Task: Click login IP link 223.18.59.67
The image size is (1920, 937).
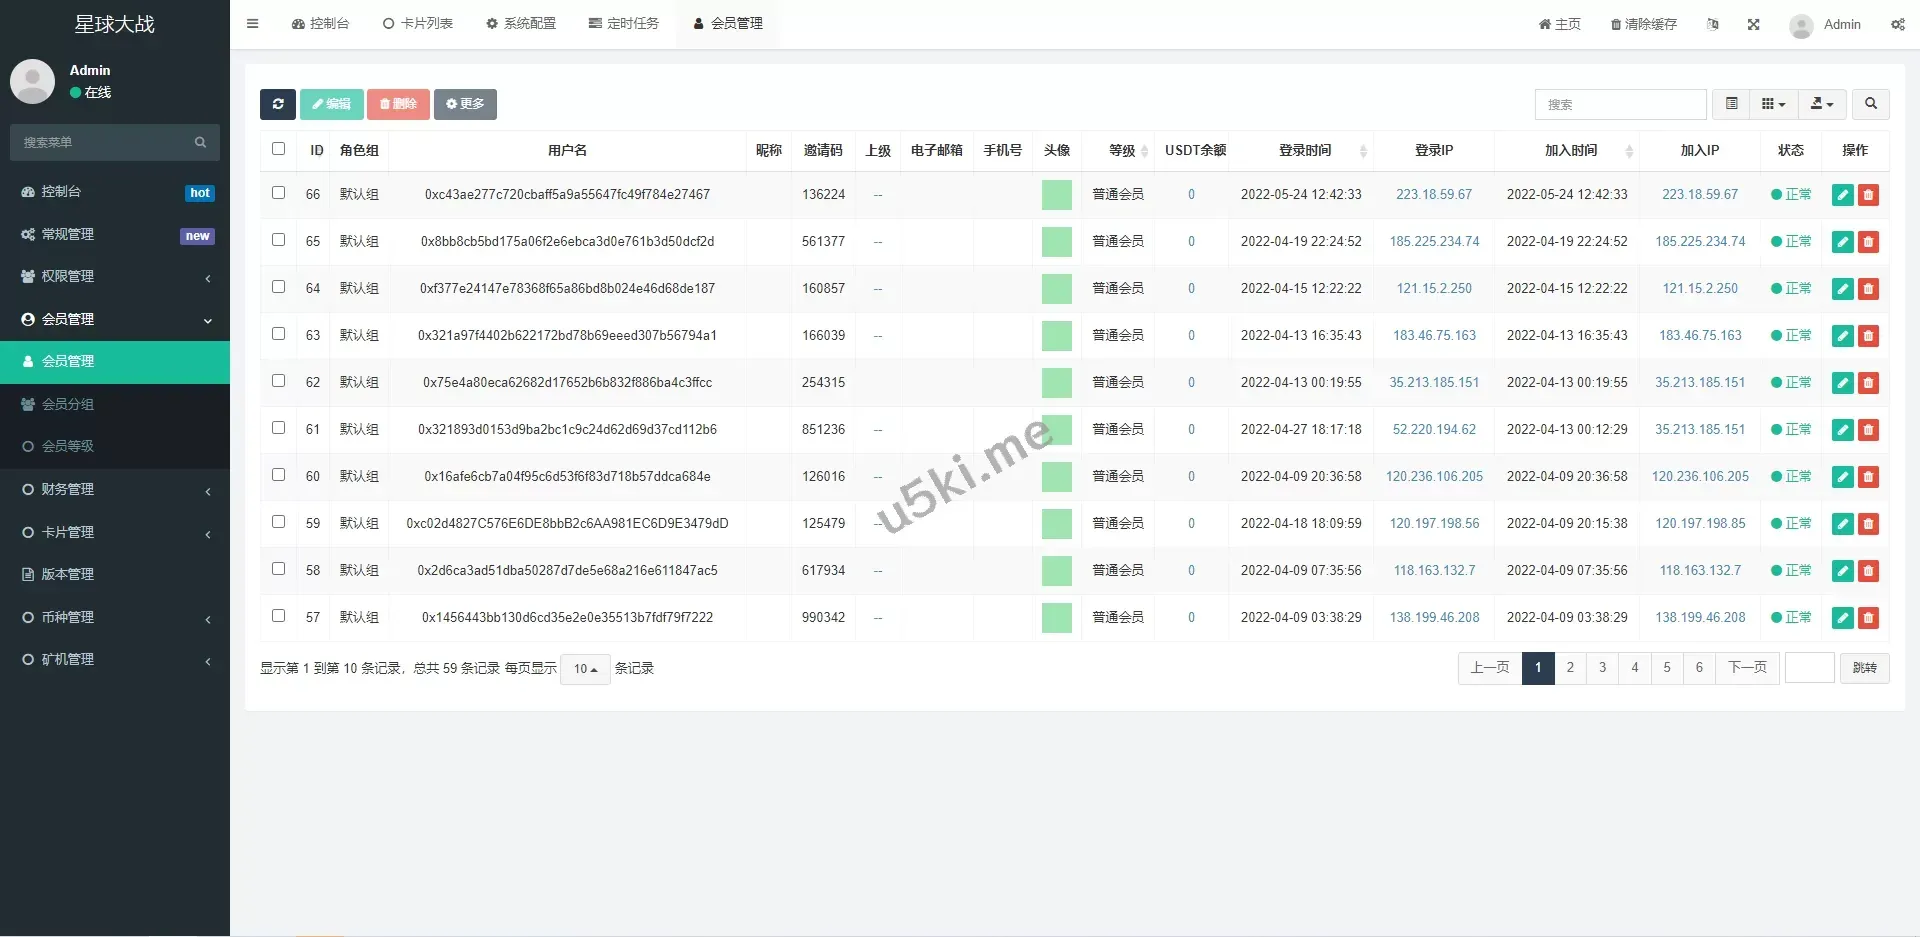Action: (1433, 195)
